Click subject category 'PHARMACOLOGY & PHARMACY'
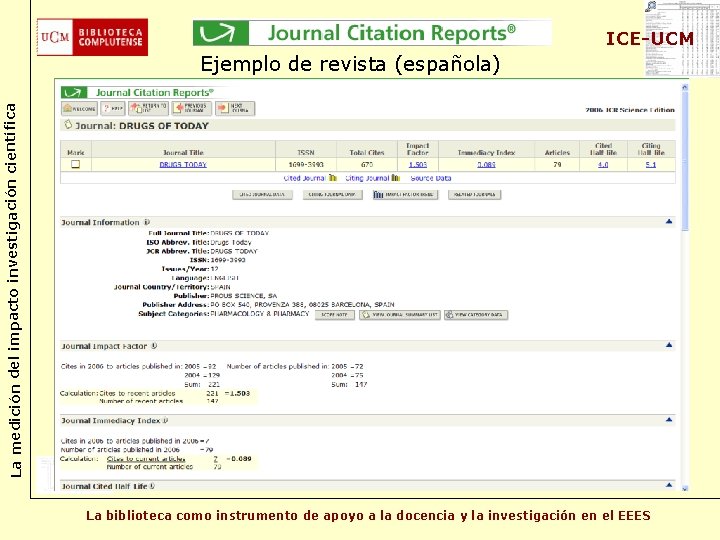720x540 pixels. tap(259, 314)
